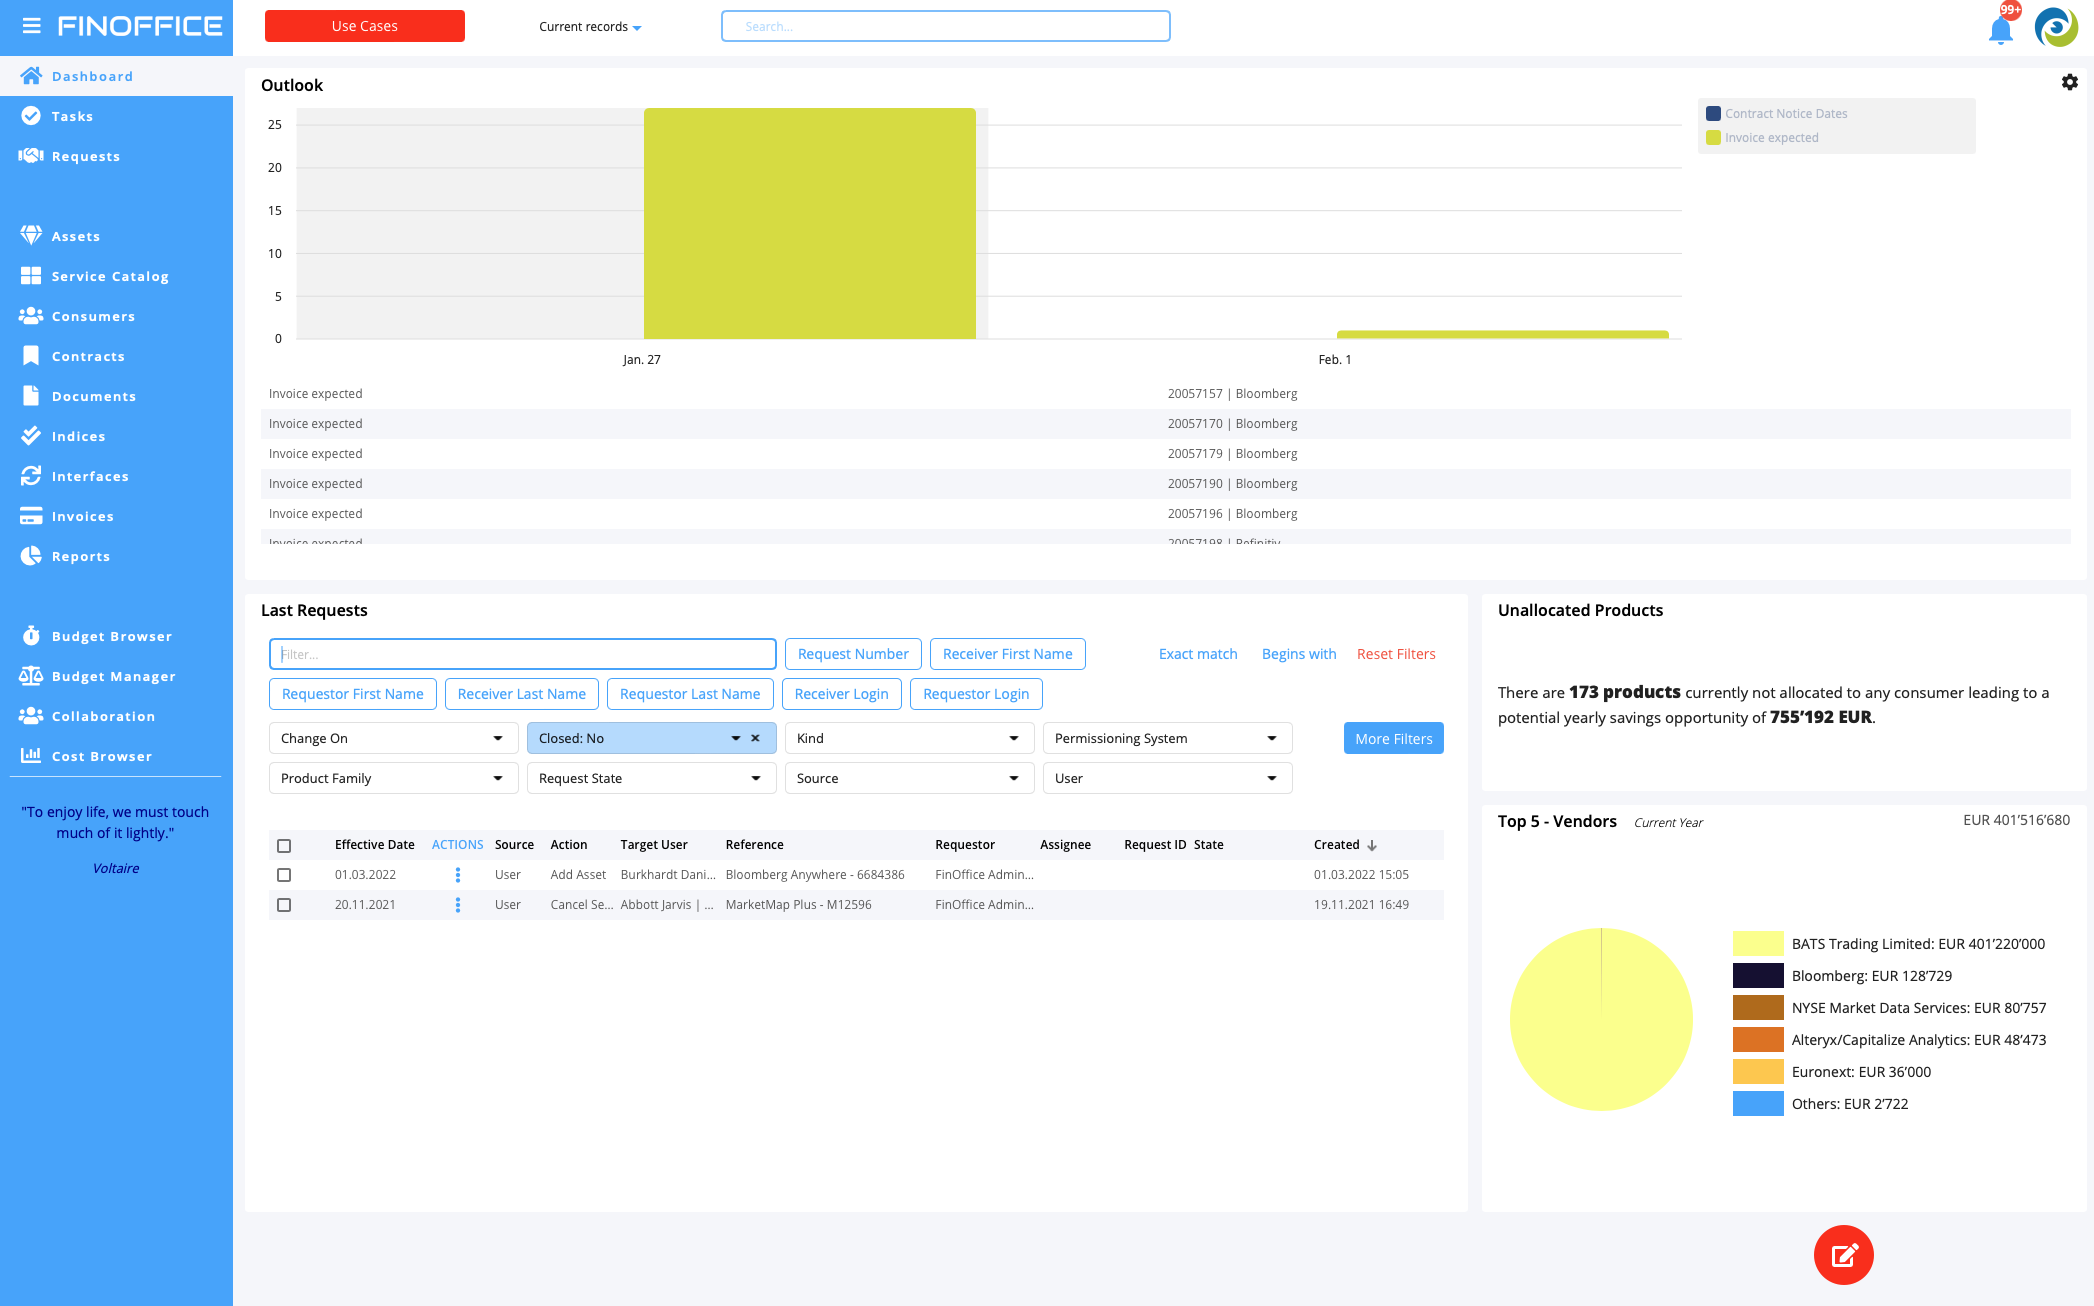
Task: Open the notifications bell icon
Action: click(x=2001, y=30)
